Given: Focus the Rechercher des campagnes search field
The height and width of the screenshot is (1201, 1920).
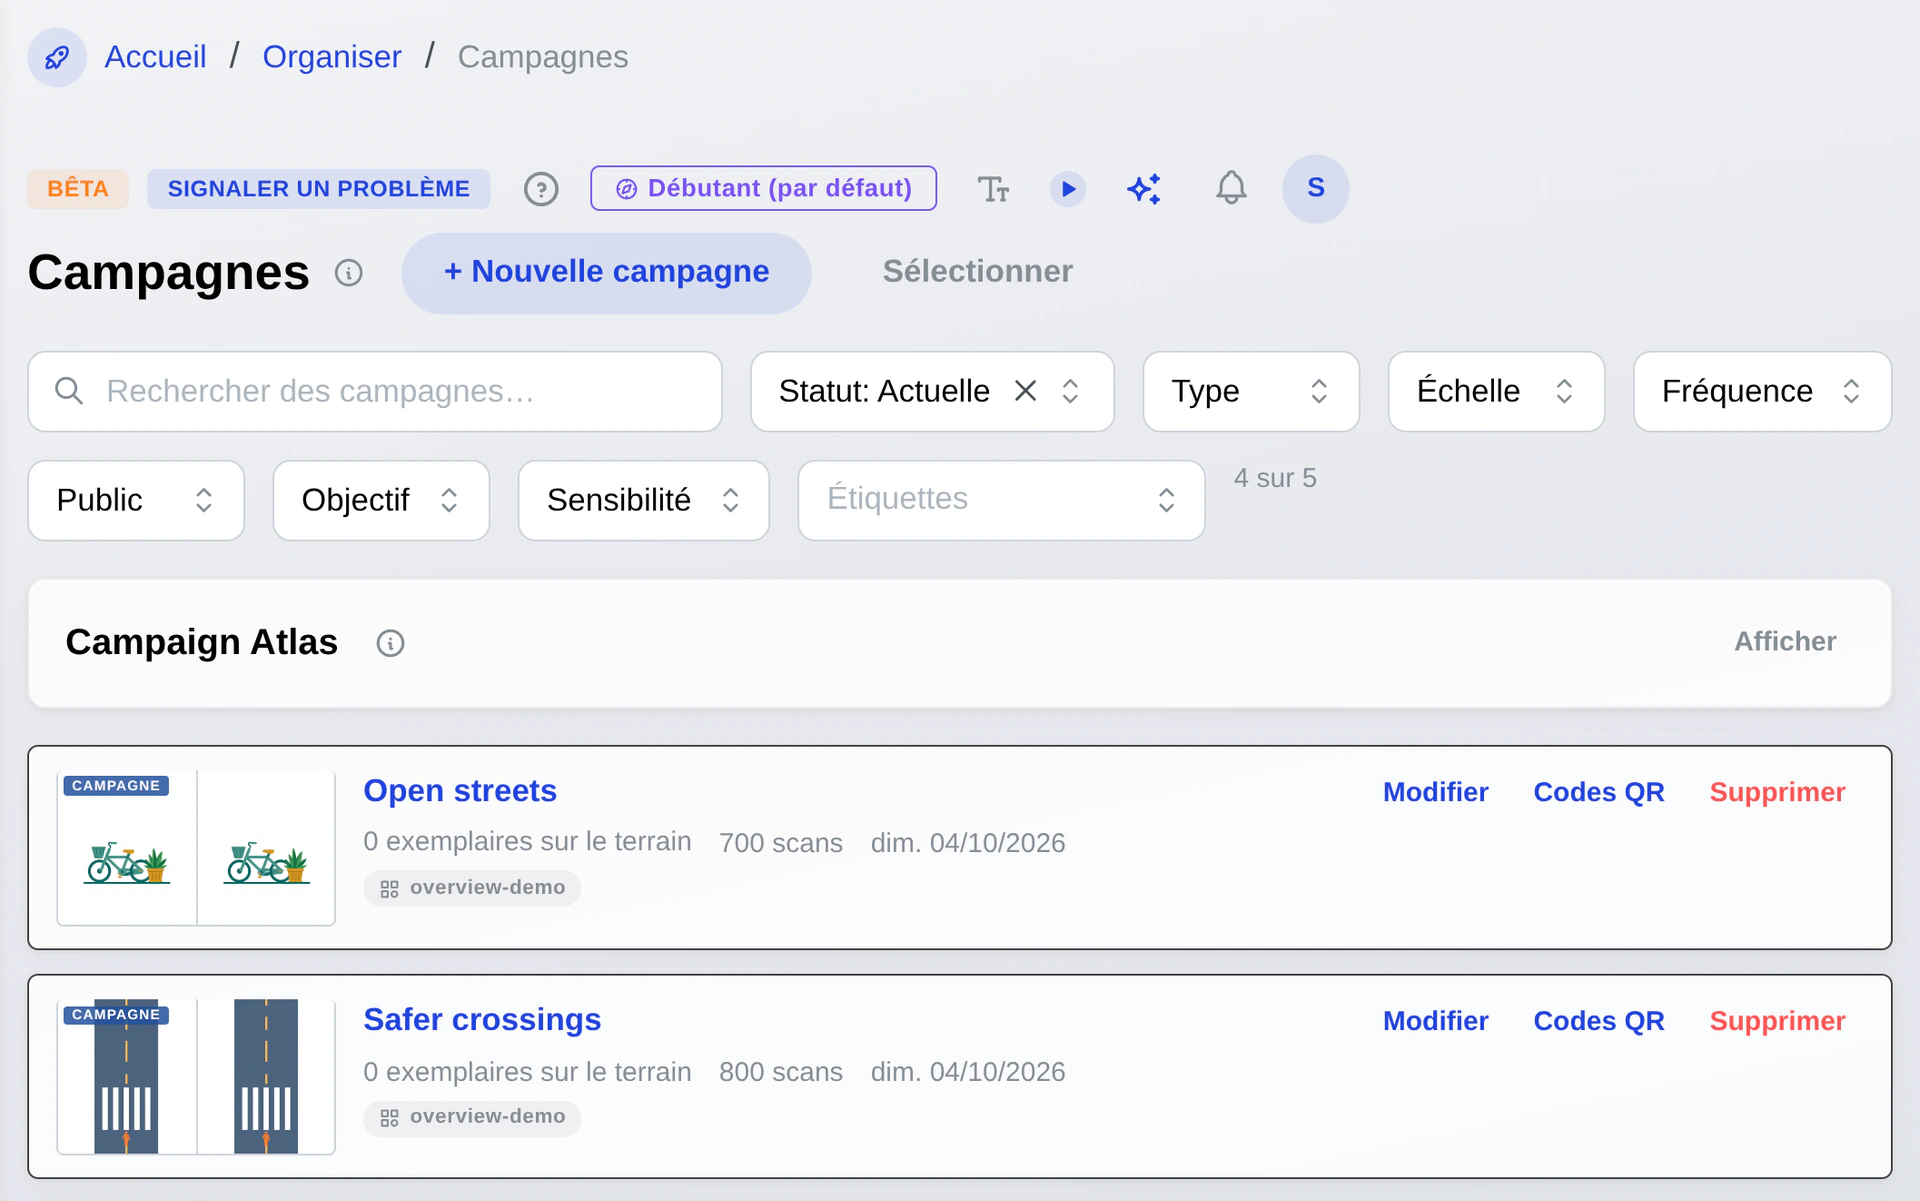Looking at the screenshot, I should (x=375, y=391).
